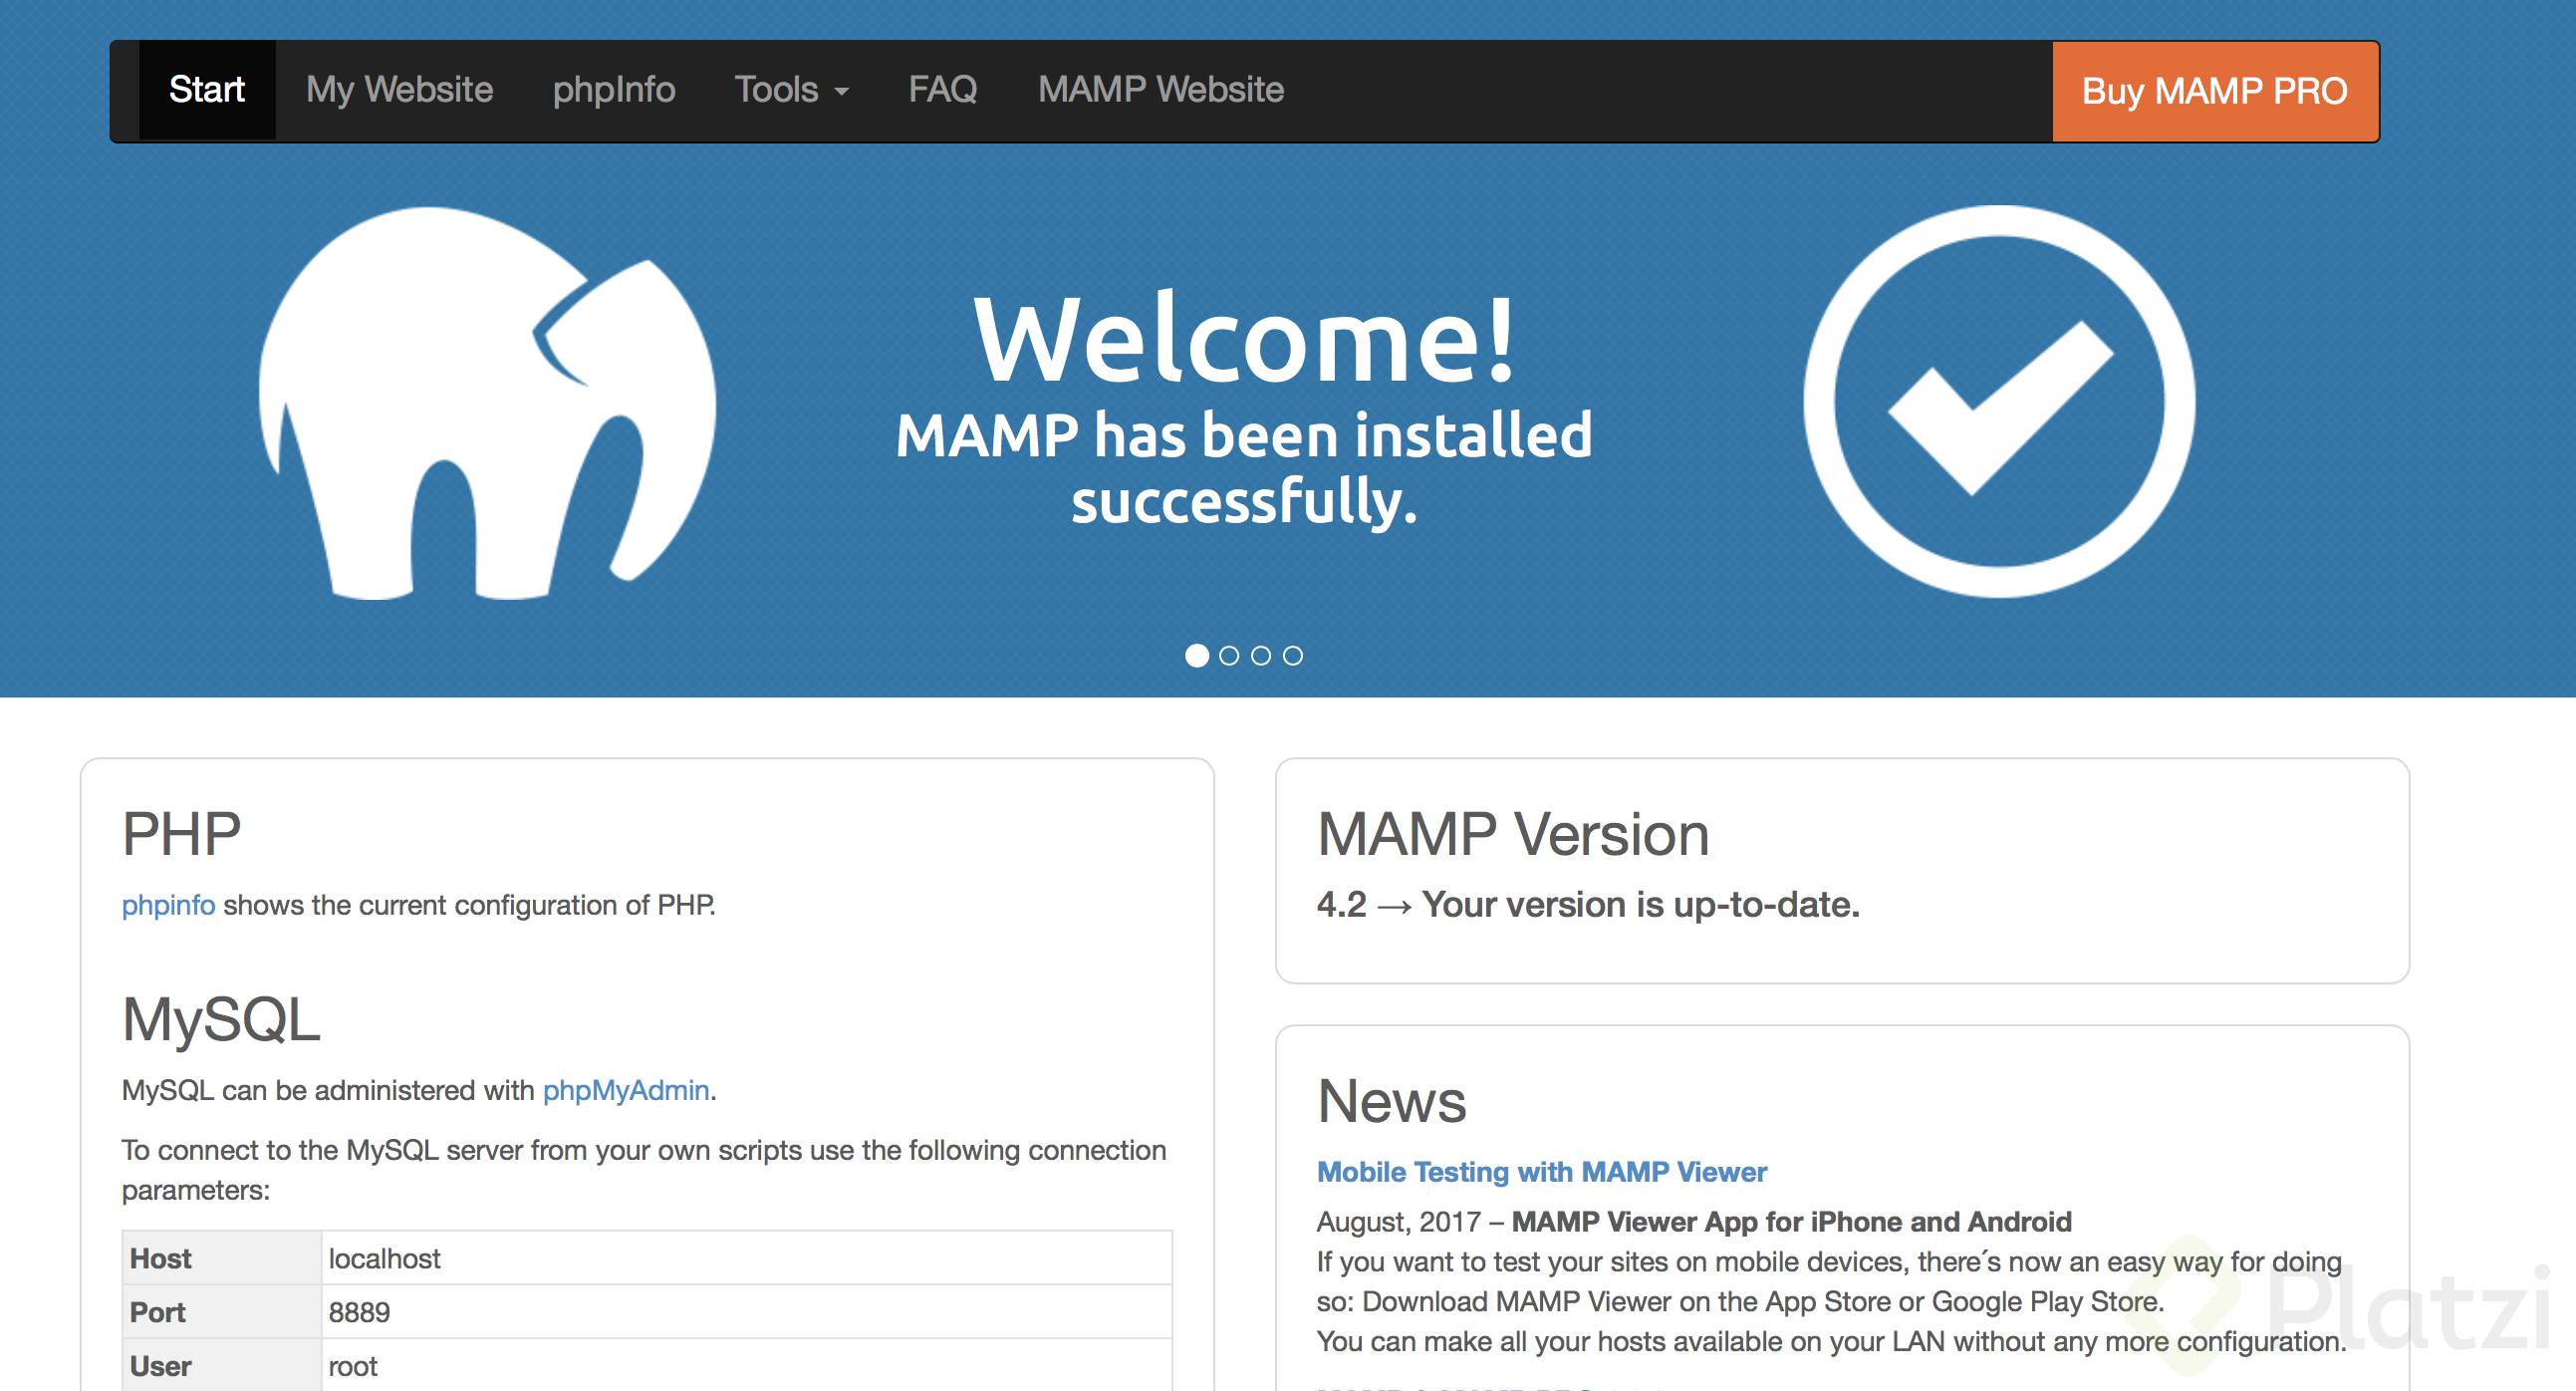The image size is (2576, 1391).
Task: Click the Buy MAMP PRO button
Action: point(2214,91)
